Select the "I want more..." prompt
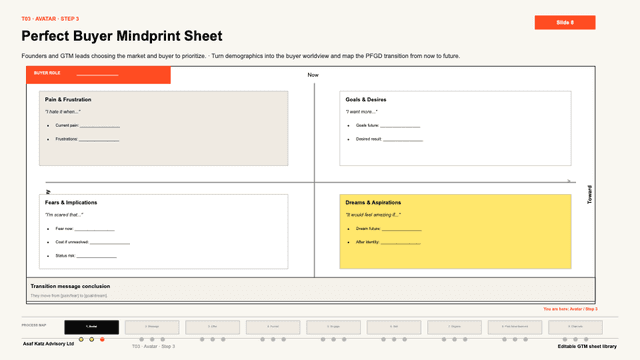 (x=361, y=112)
